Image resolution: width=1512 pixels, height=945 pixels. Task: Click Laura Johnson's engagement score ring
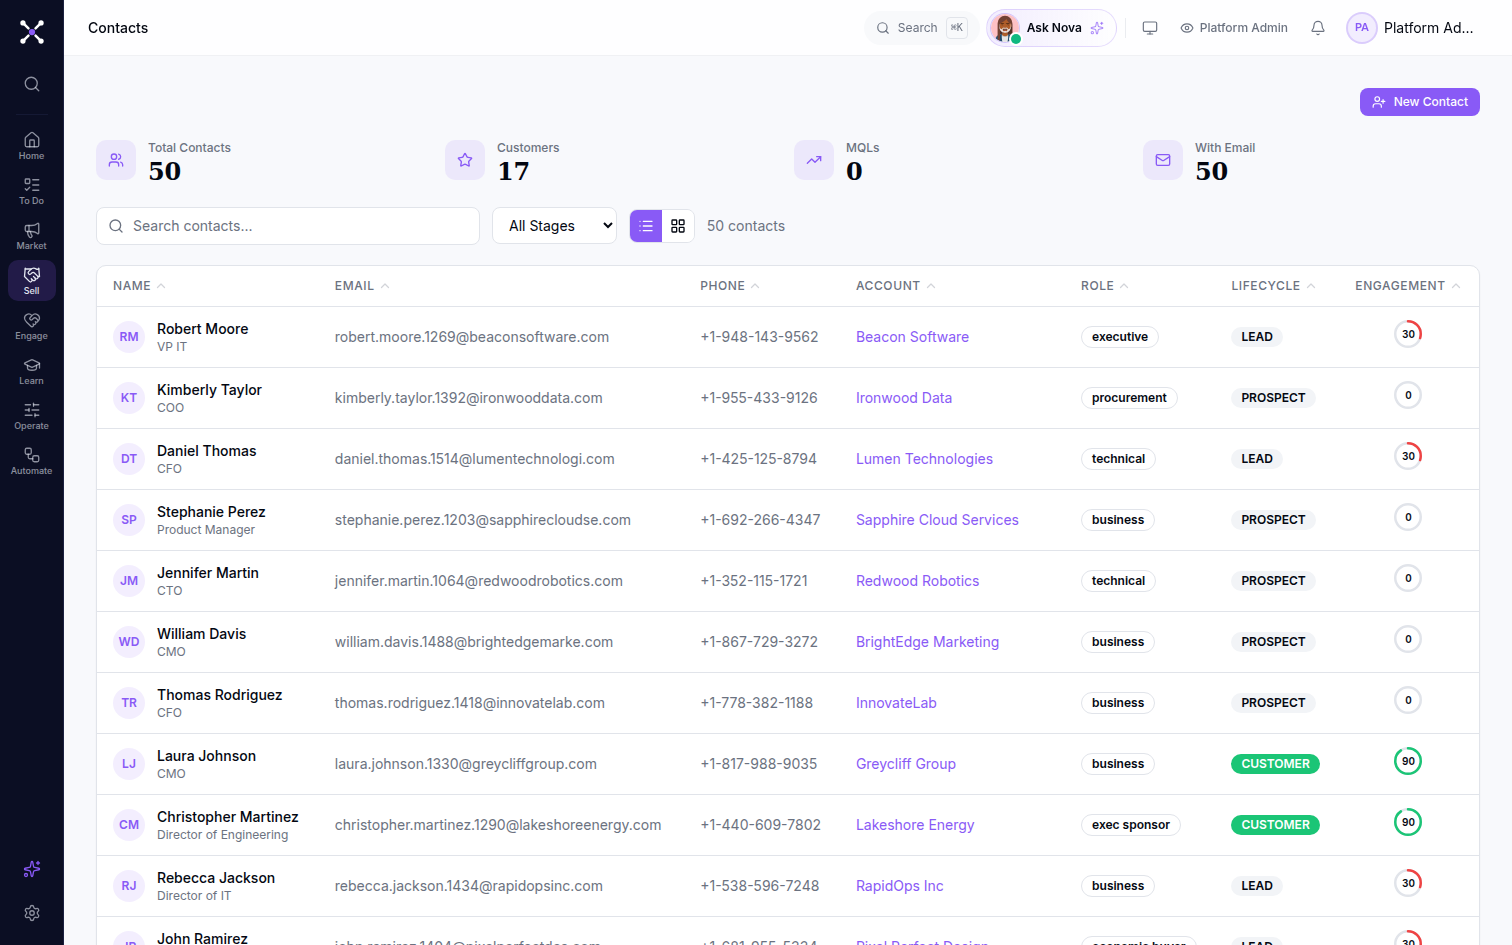click(1408, 761)
